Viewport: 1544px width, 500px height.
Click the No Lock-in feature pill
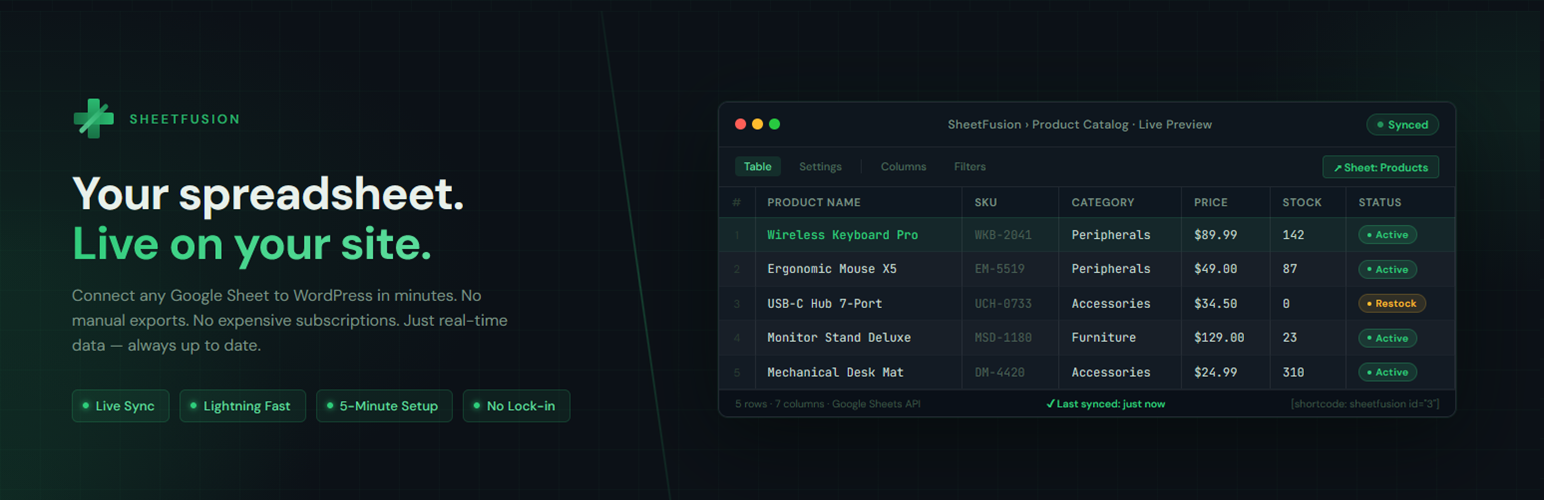click(x=516, y=406)
